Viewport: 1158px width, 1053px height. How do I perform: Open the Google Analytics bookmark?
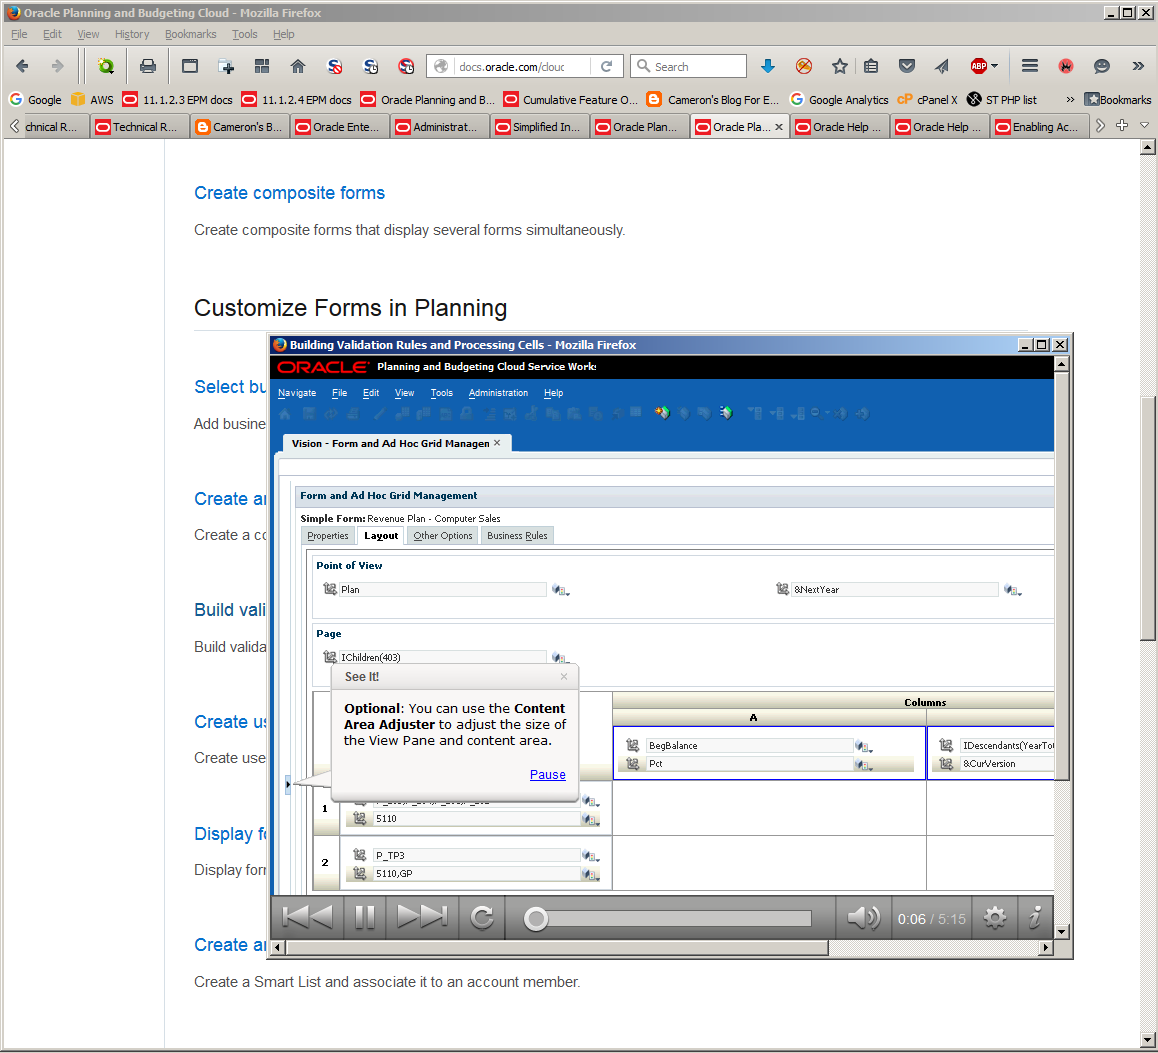coord(839,100)
